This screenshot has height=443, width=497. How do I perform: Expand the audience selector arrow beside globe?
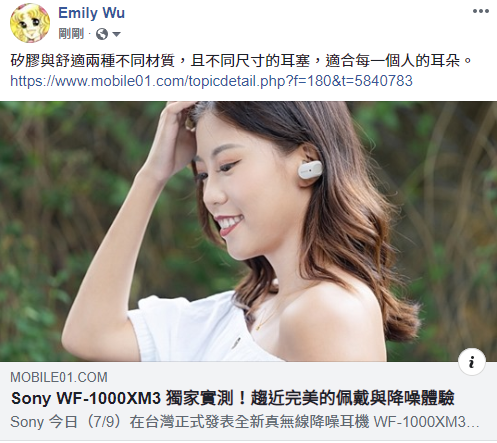(116, 34)
